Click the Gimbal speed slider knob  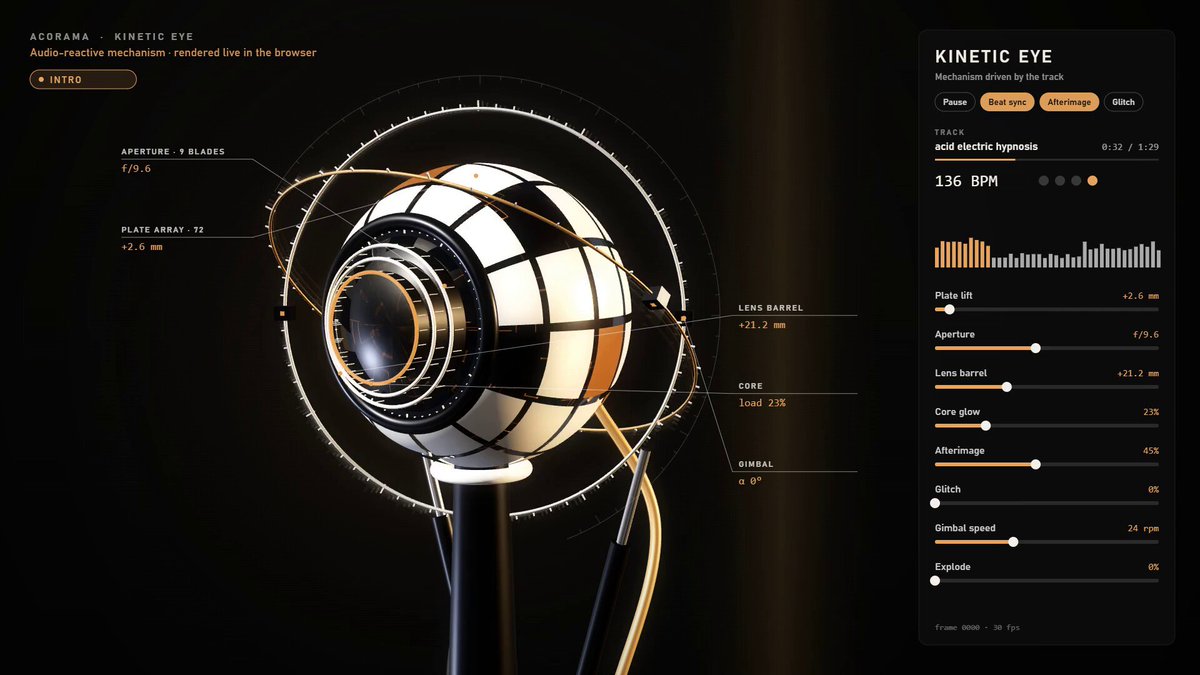coord(1014,542)
